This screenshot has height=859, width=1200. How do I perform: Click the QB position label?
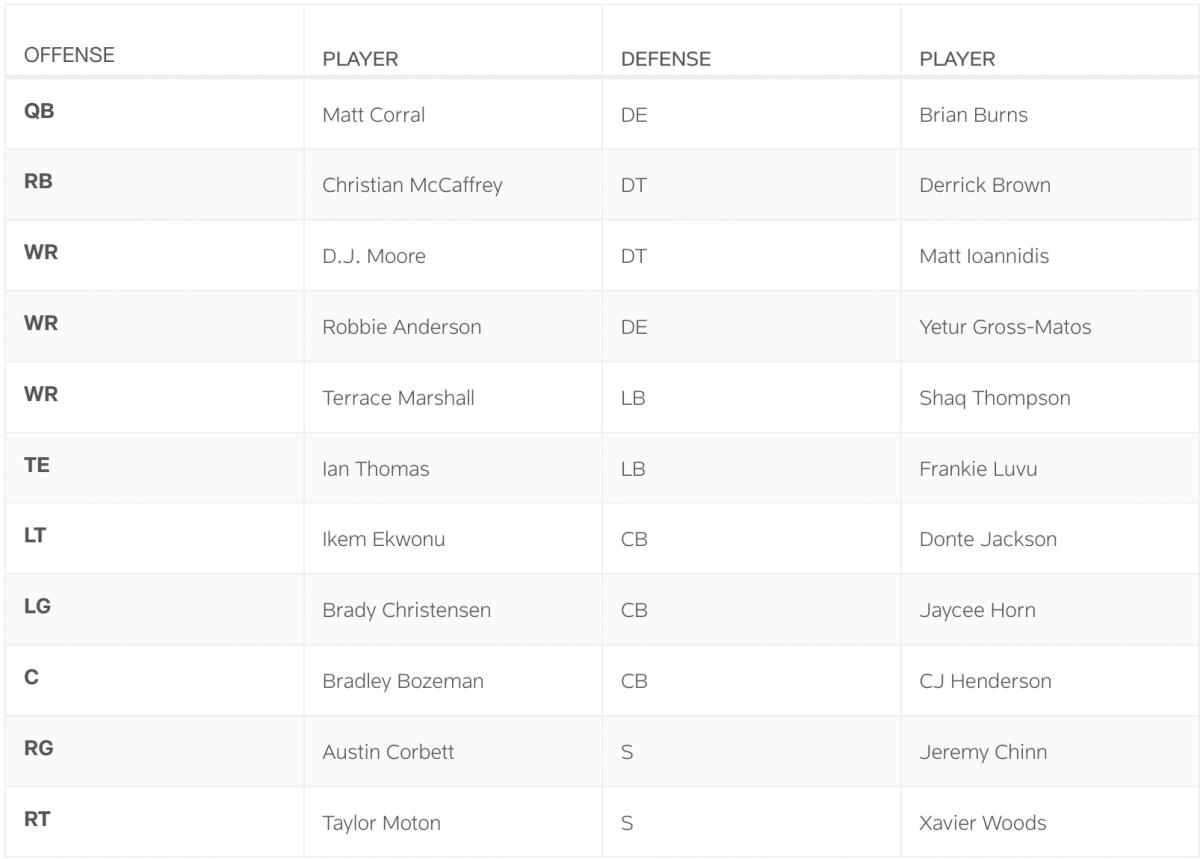(39, 112)
